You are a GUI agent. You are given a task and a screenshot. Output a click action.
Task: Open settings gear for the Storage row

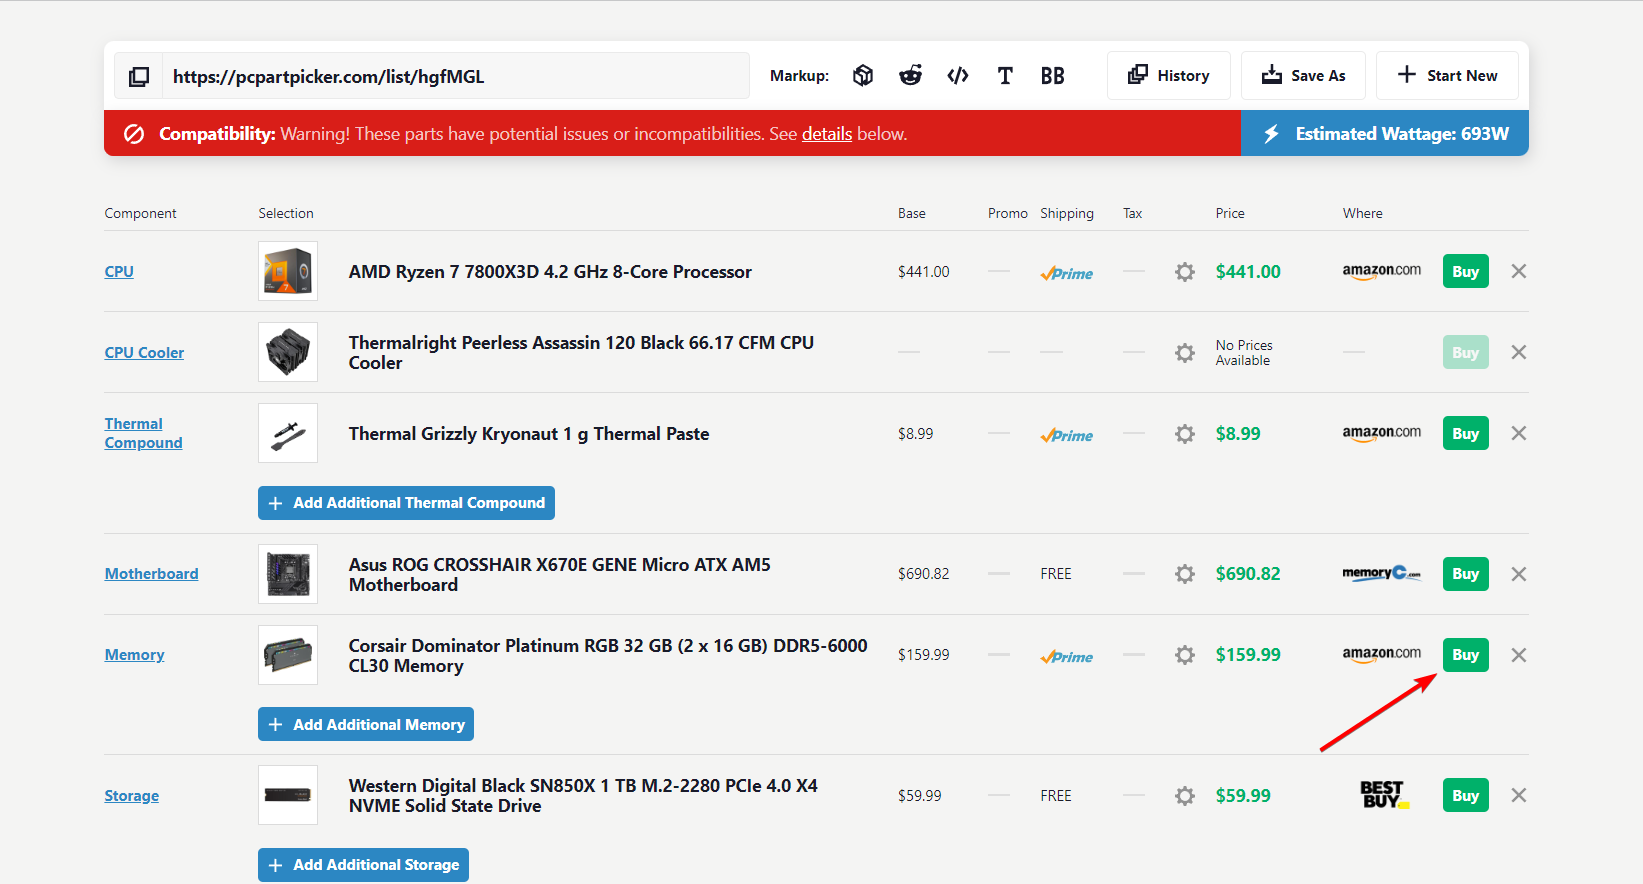pyautogui.click(x=1185, y=796)
